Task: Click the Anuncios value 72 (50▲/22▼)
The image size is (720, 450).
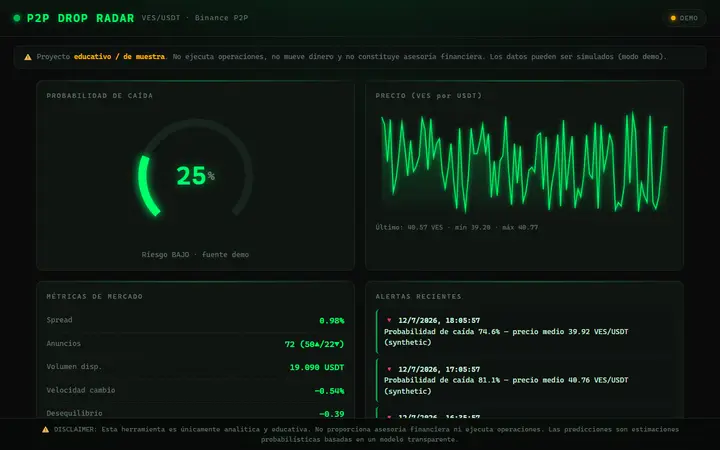Action: tap(314, 344)
